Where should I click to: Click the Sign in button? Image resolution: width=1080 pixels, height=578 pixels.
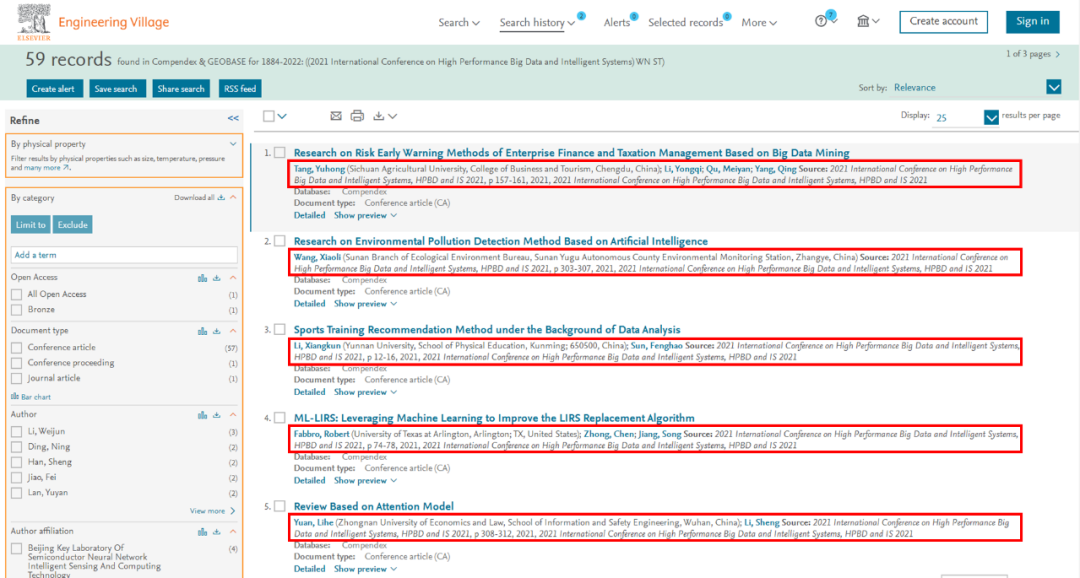click(x=1032, y=21)
